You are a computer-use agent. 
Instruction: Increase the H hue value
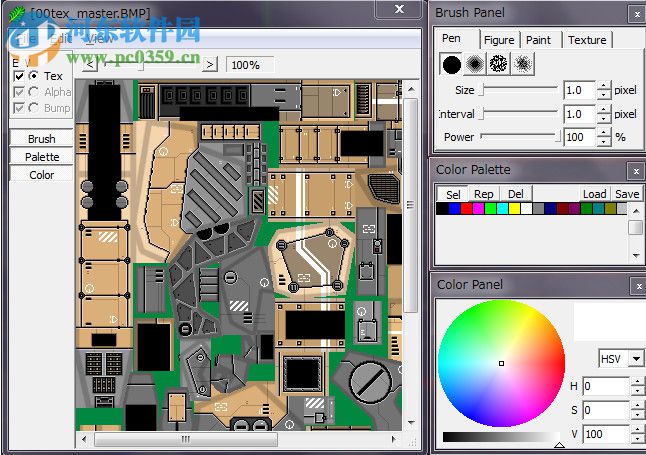(x=638, y=382)
